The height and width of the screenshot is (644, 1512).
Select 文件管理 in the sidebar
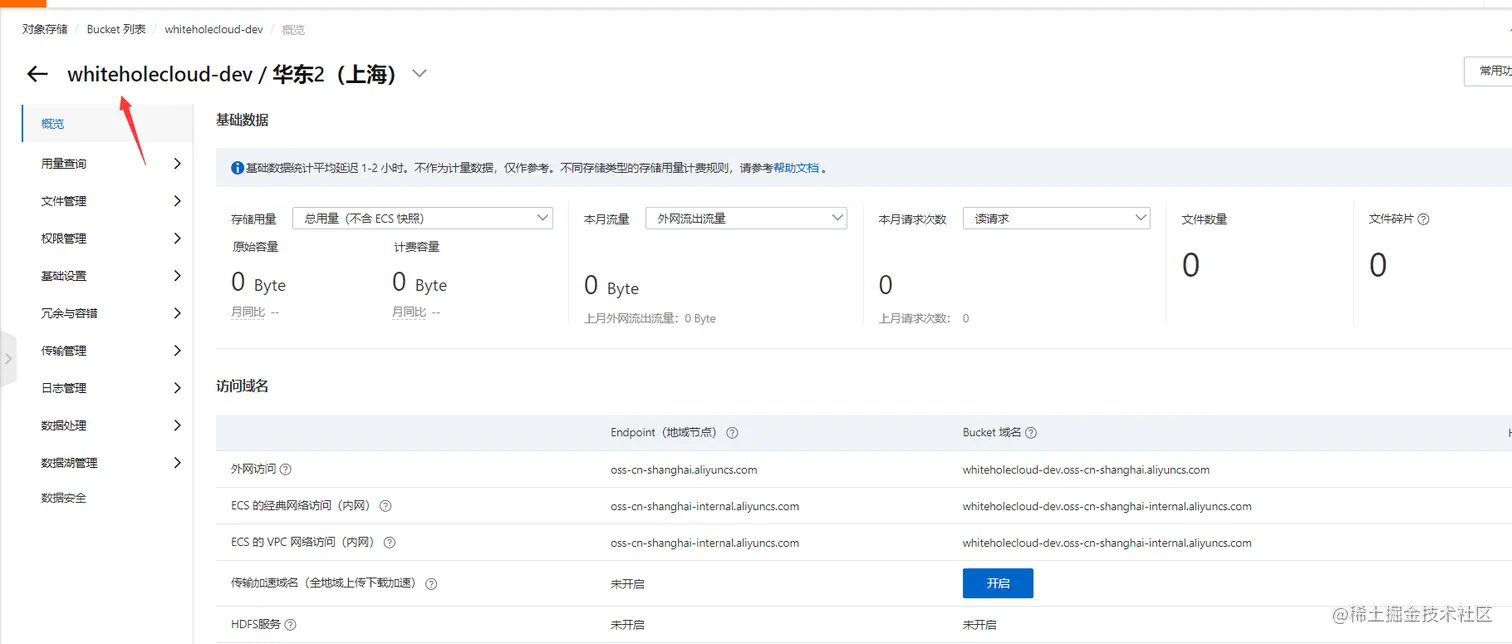62,200
